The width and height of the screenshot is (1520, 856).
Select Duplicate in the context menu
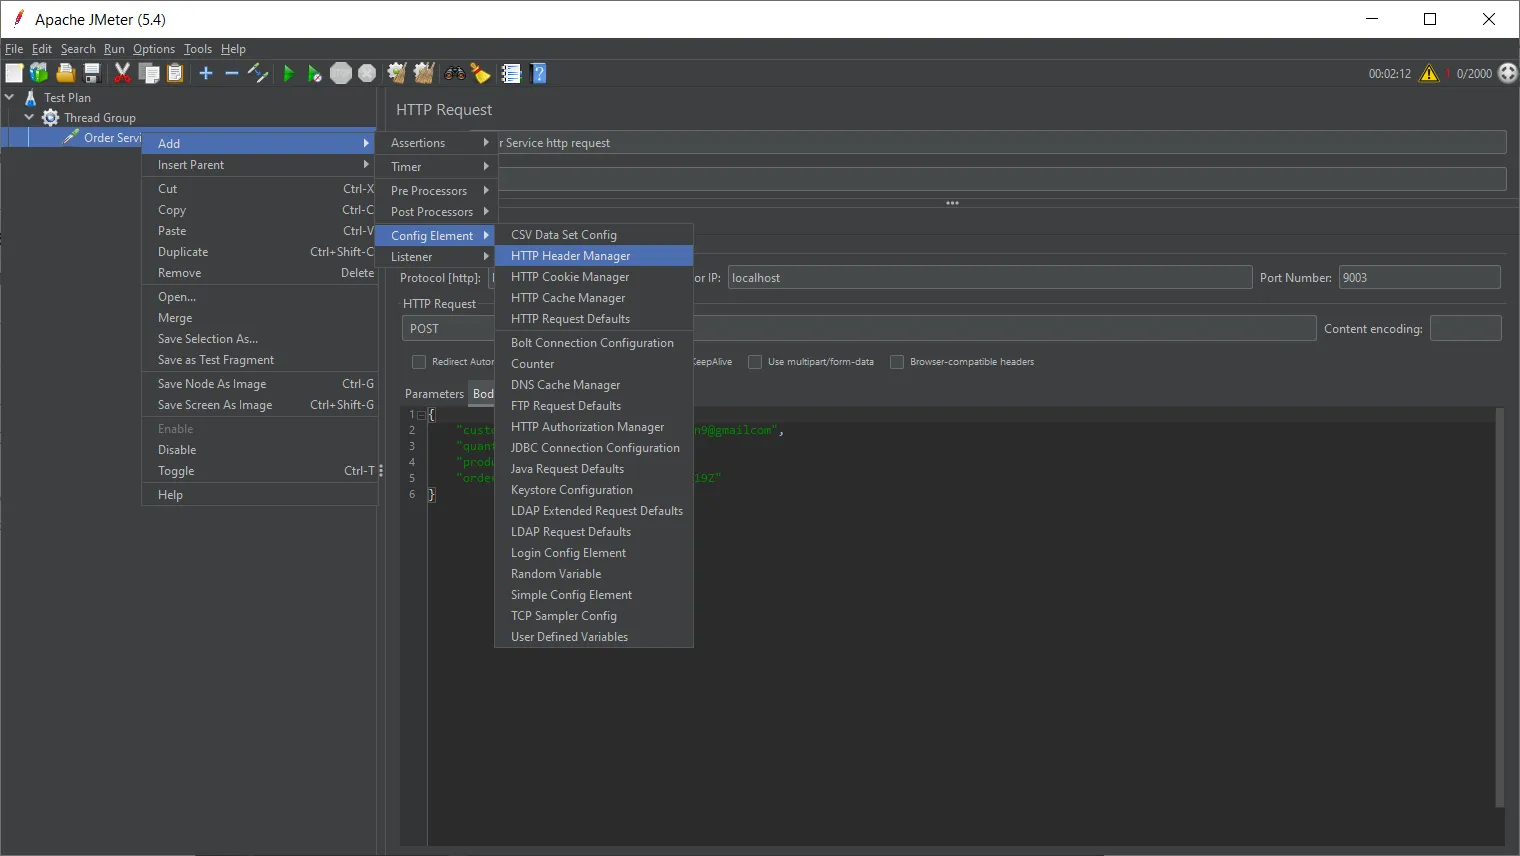click(183, 252)
